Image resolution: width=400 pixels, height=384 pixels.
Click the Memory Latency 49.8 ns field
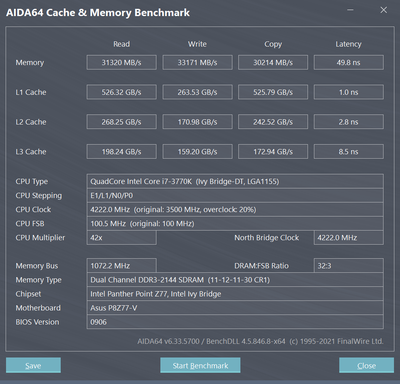click(x=349, y=62)
